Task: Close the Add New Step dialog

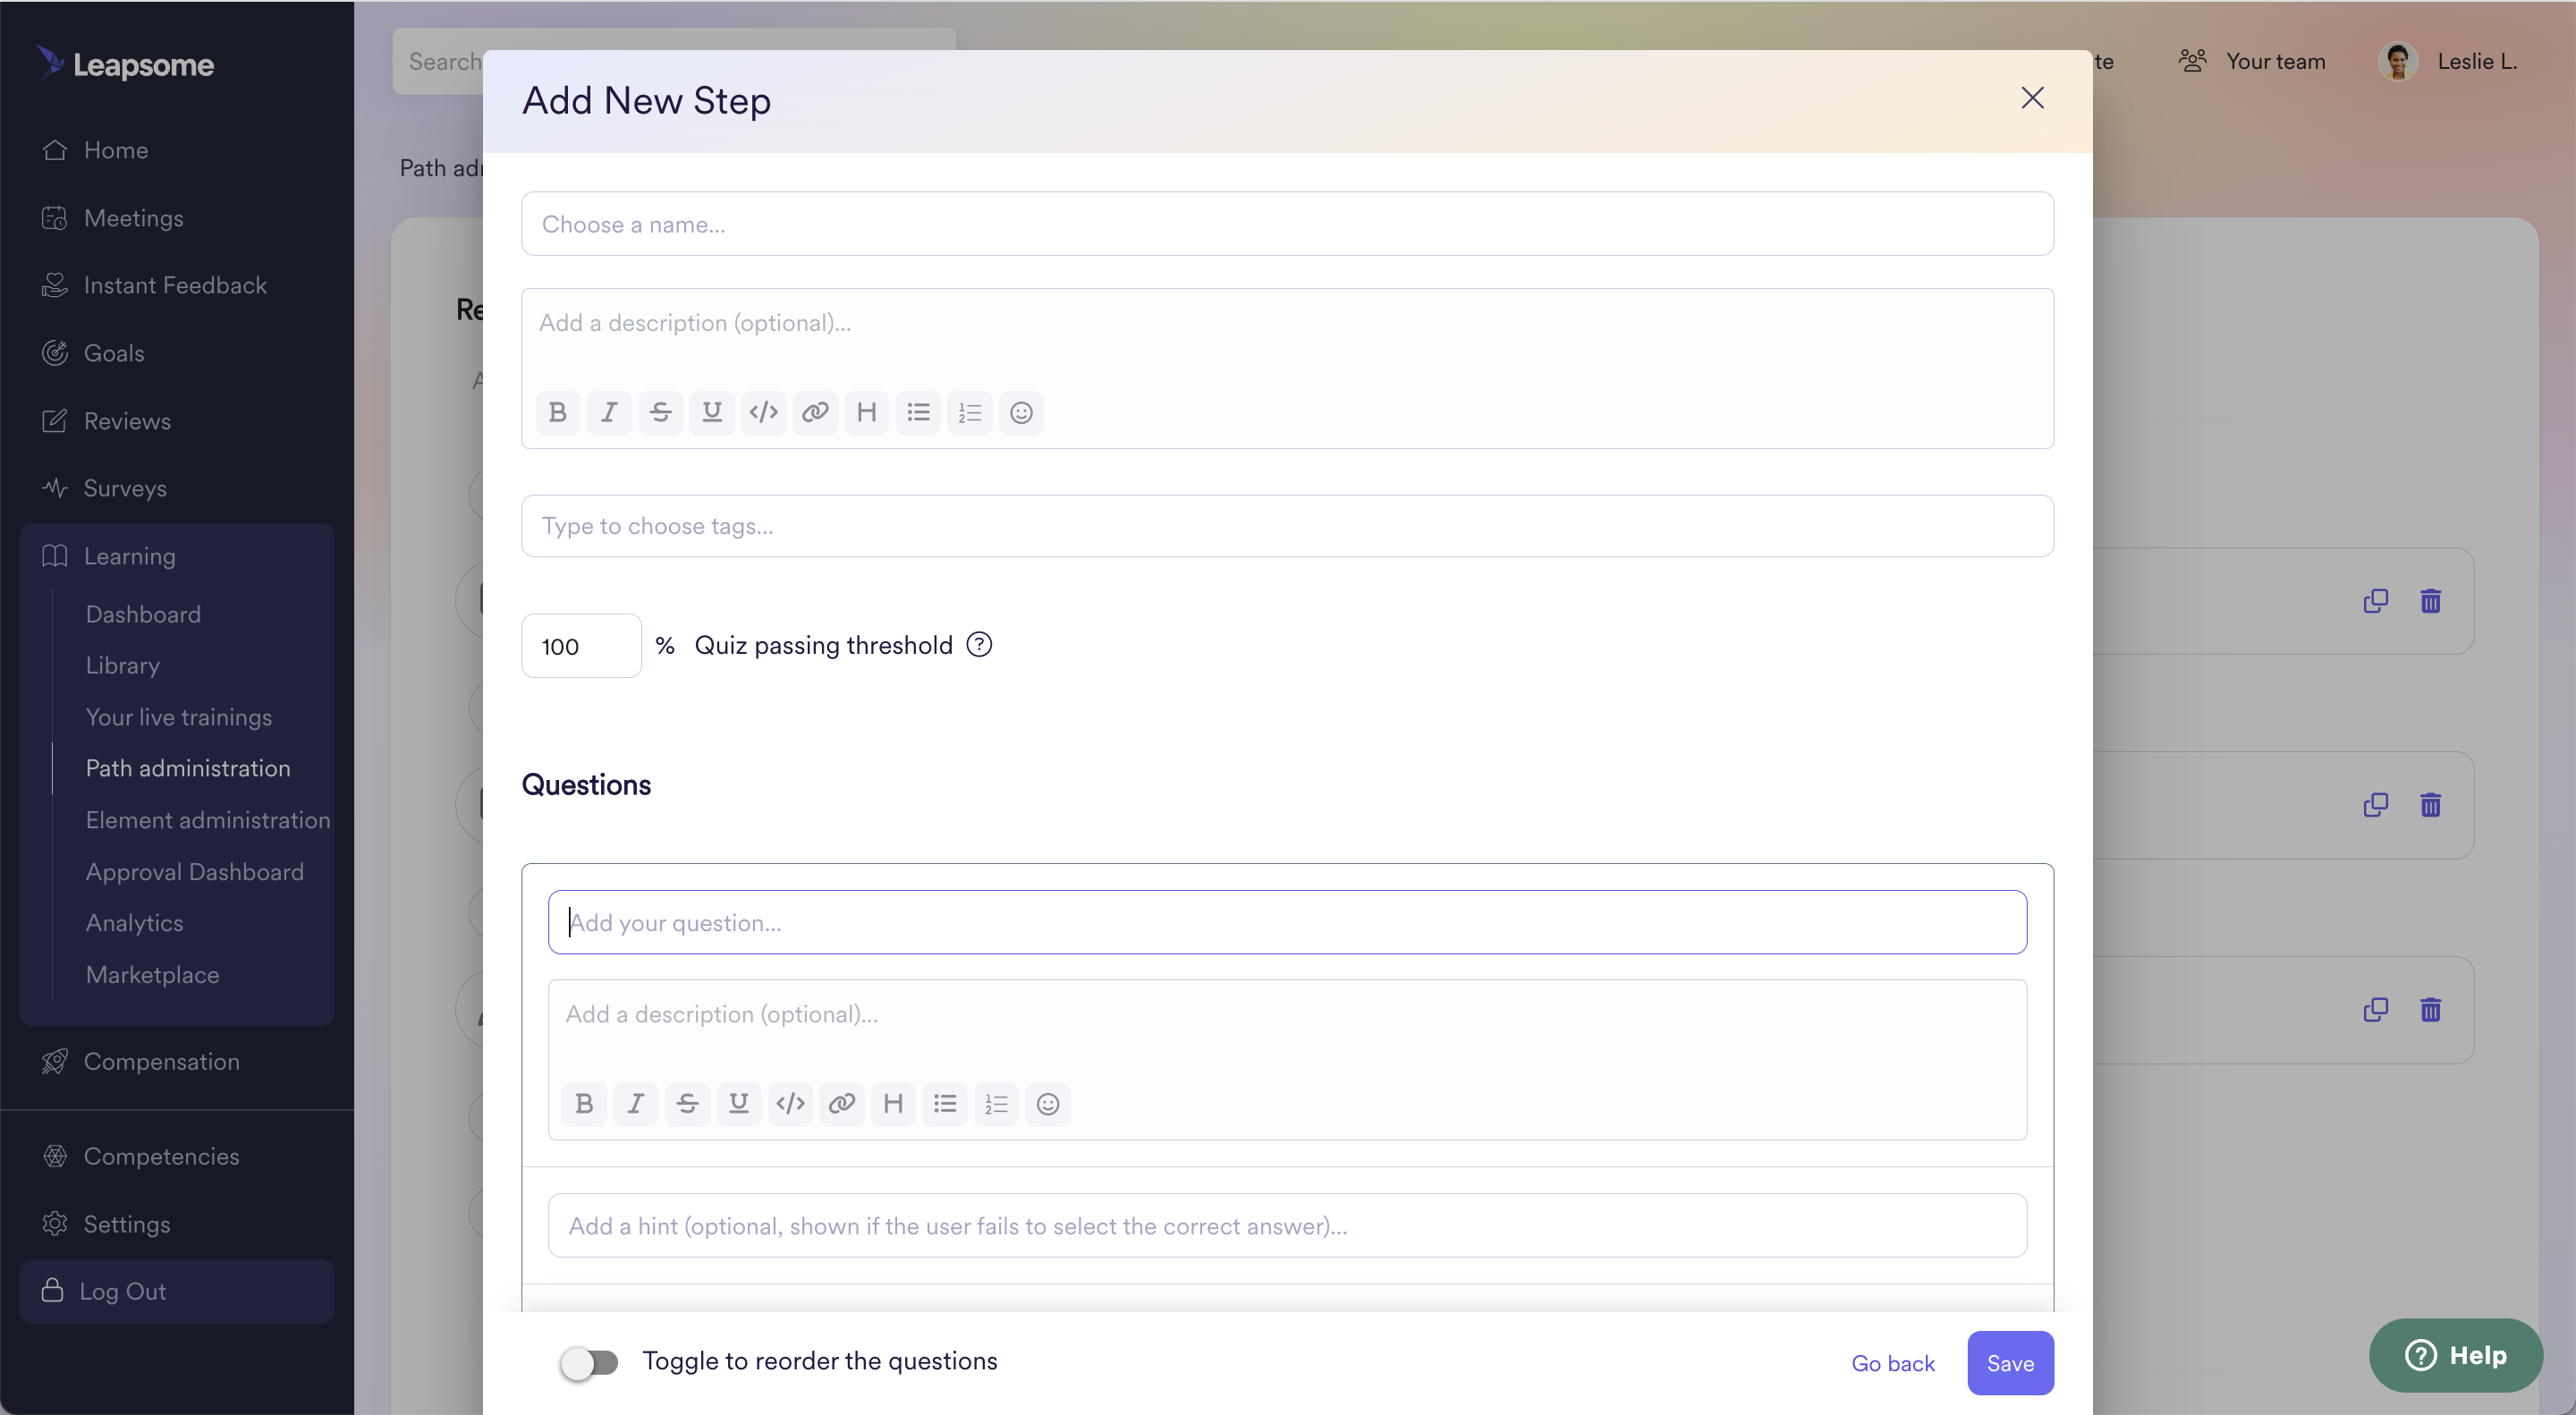Action: (2032, 98)
